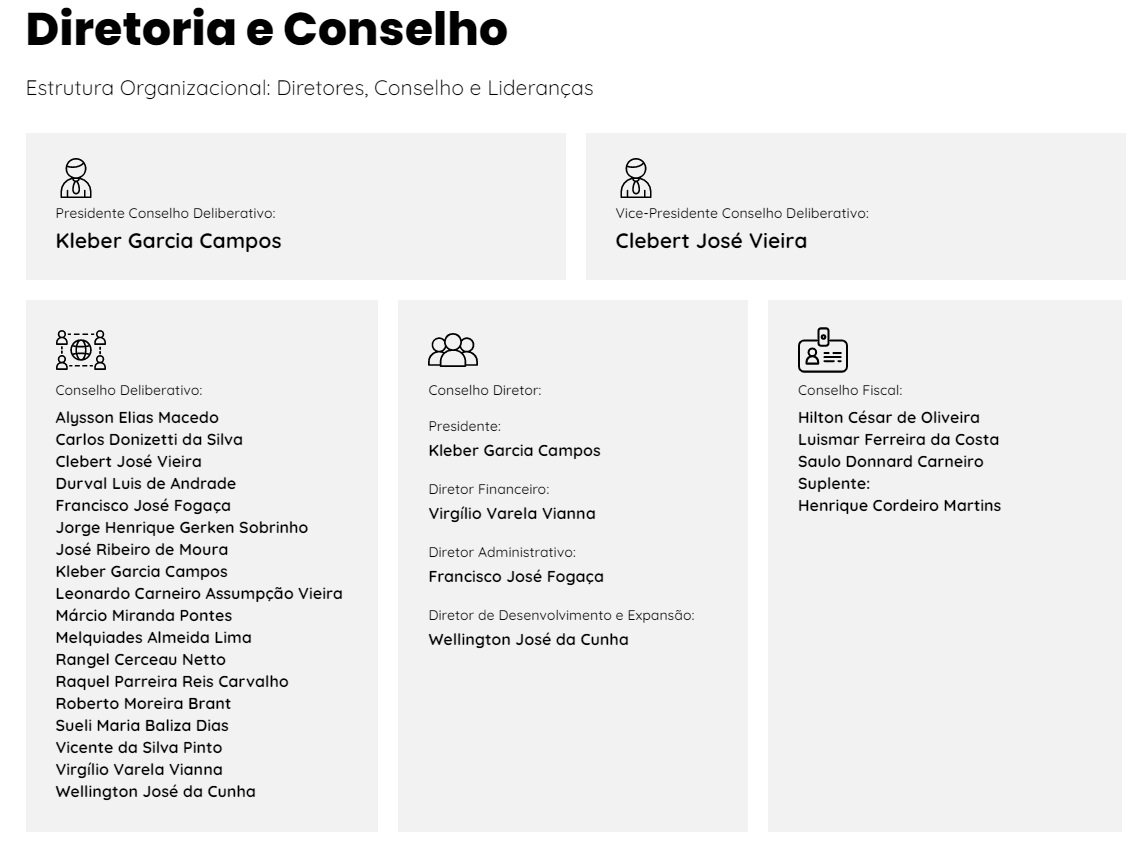Click Francisco José Fogaça under Diretor Administrativo

coord(516,577)
